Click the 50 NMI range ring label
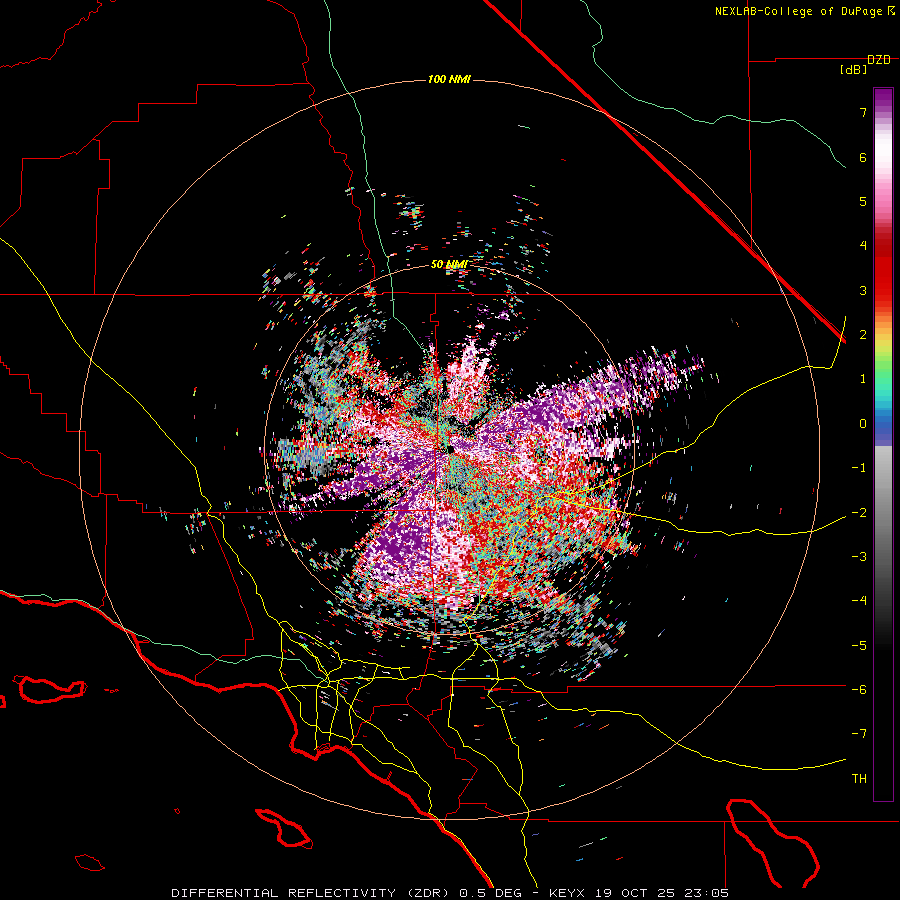Screen dimensions: 900x900 (449, 265)
